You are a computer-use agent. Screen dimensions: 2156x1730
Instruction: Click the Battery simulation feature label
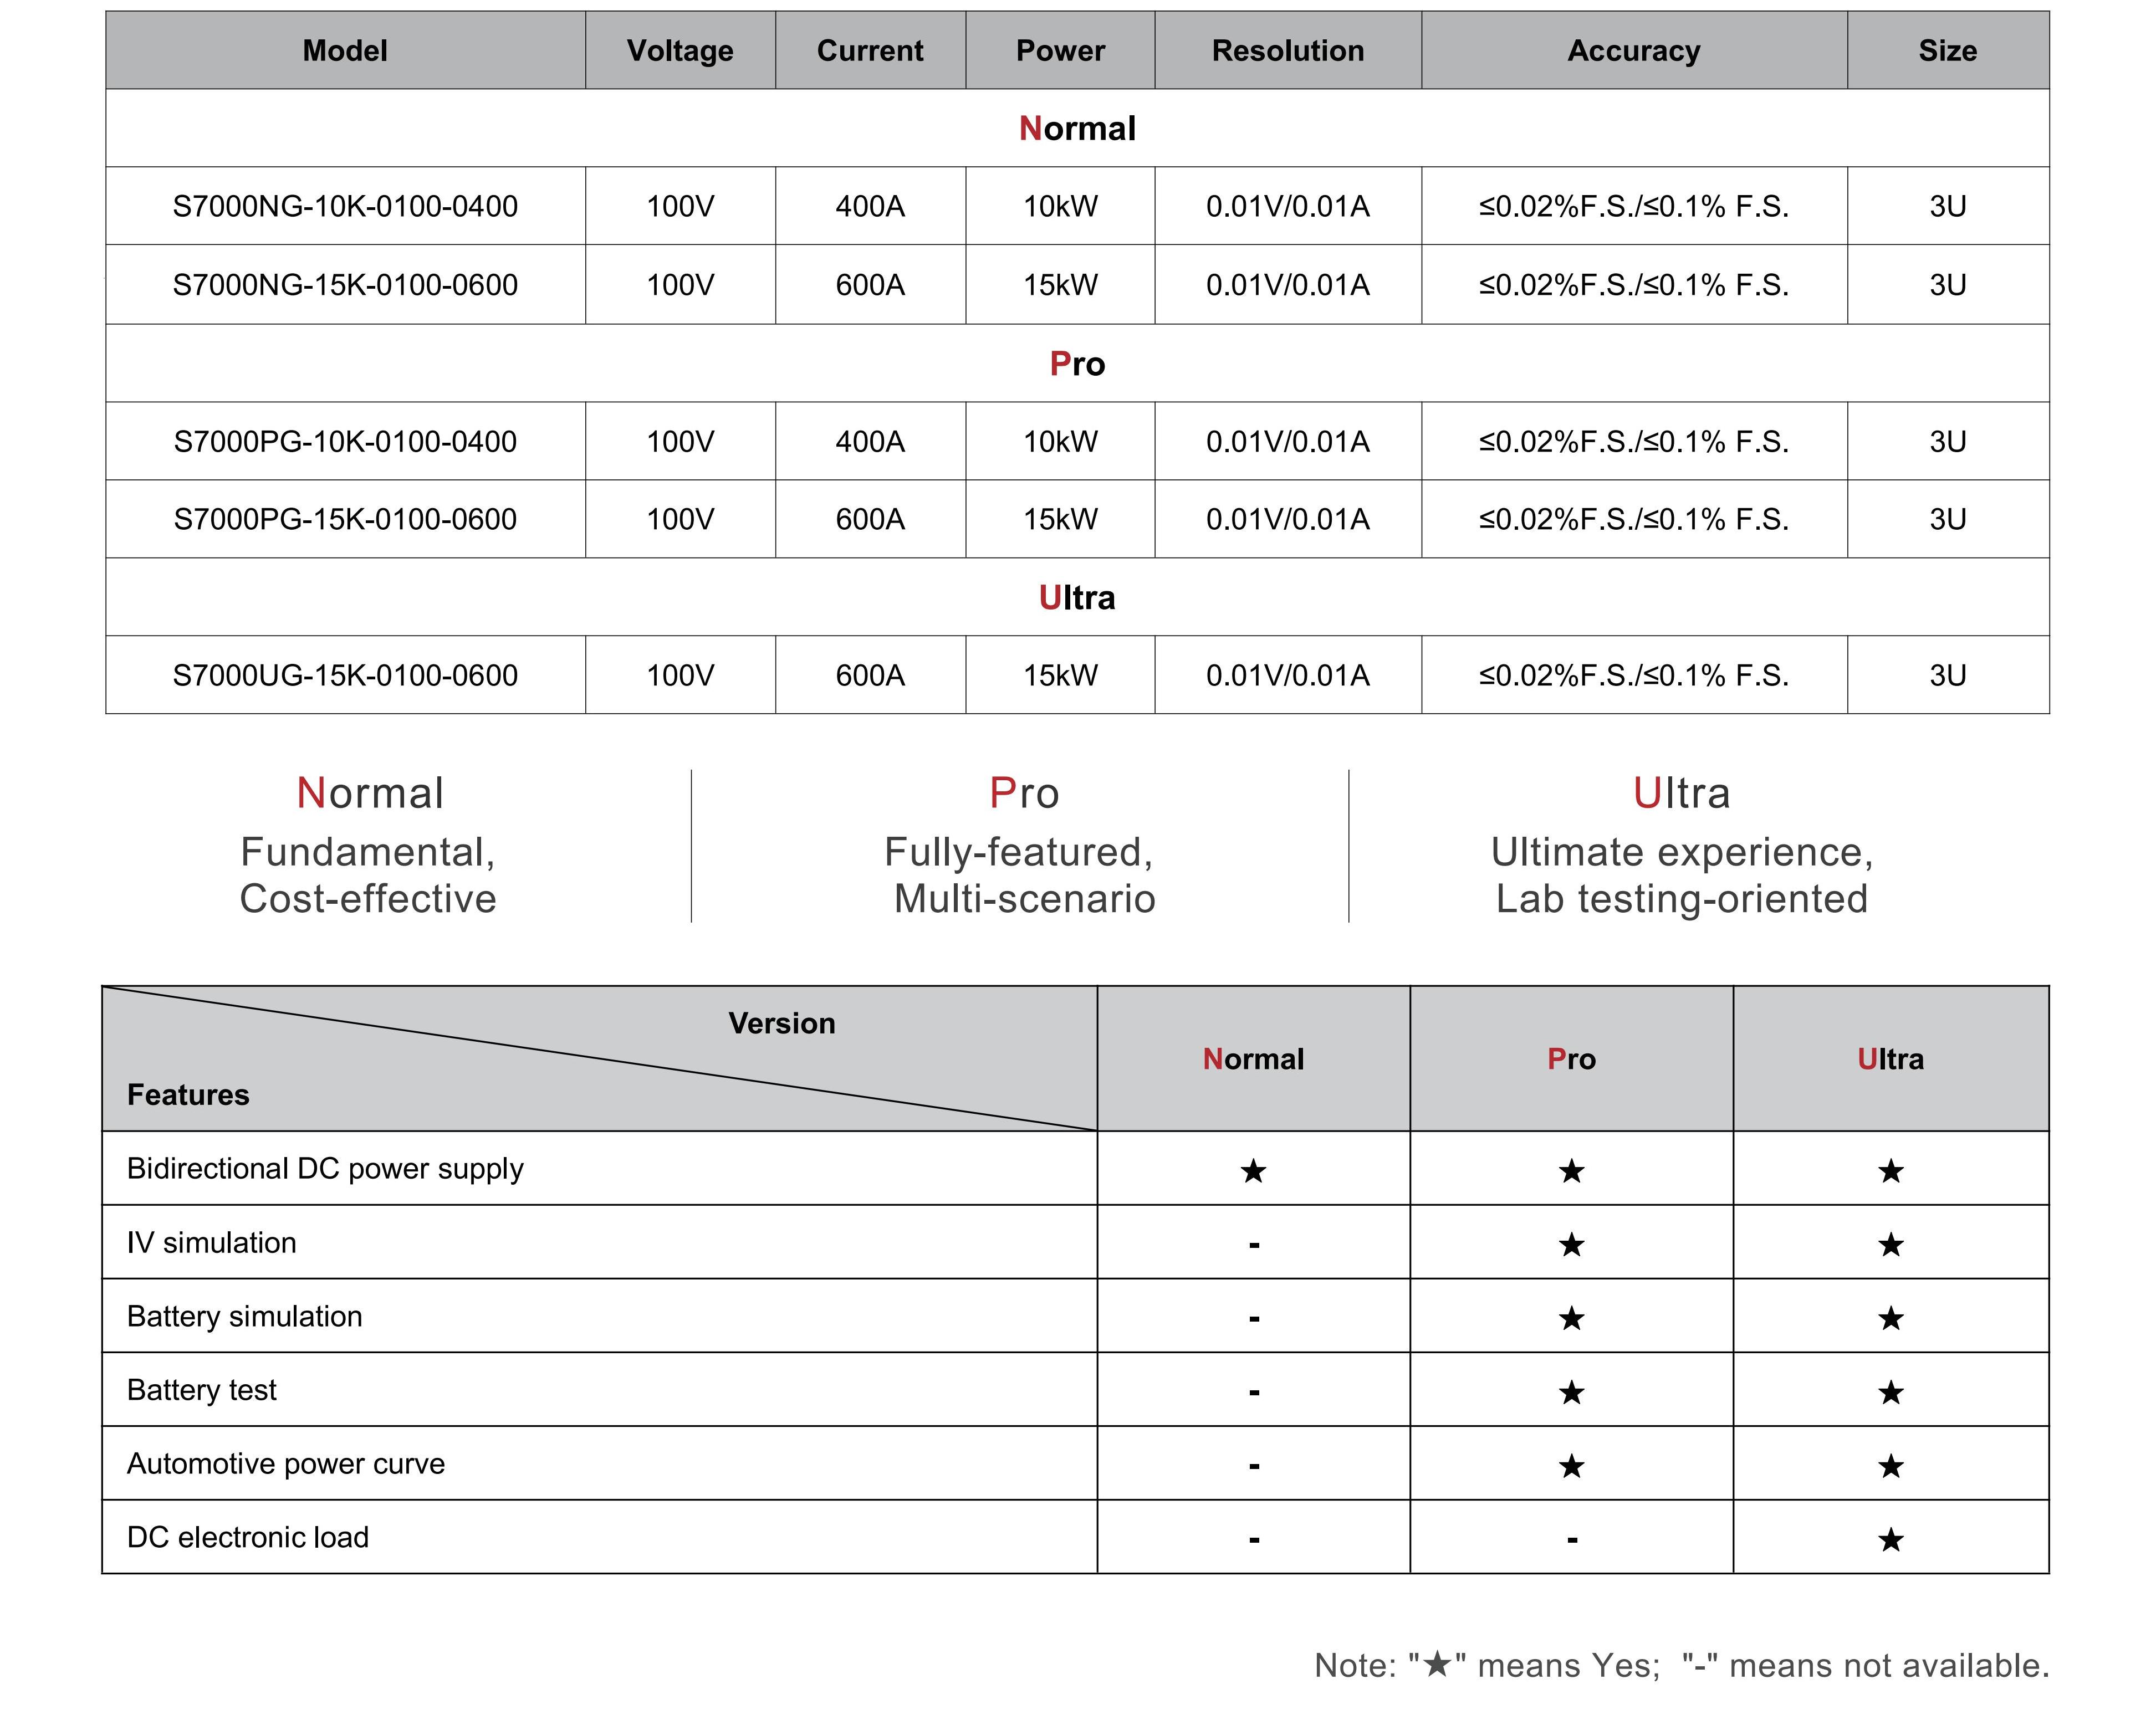pyautogui.click(x=245, y=1316)
